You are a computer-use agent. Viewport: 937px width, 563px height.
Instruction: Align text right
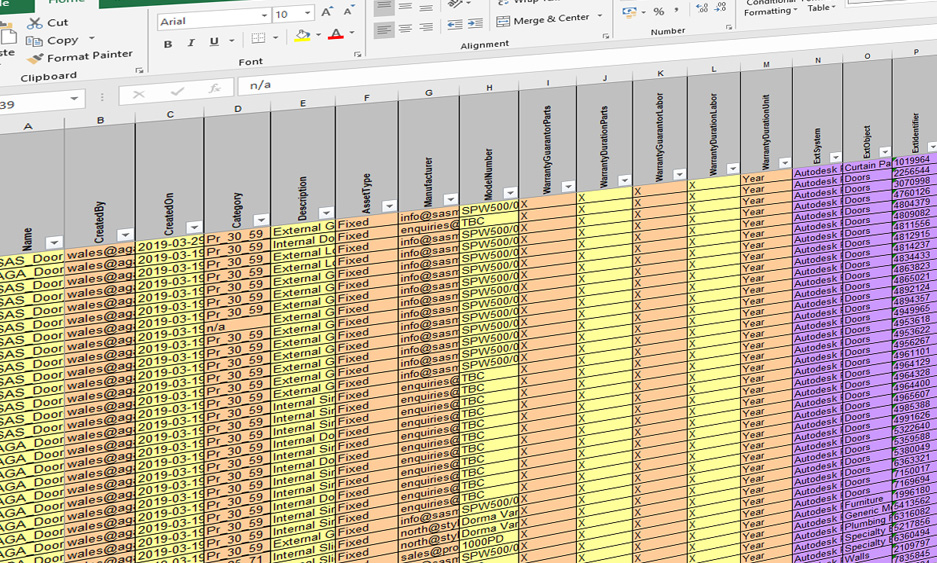point(426,27)
